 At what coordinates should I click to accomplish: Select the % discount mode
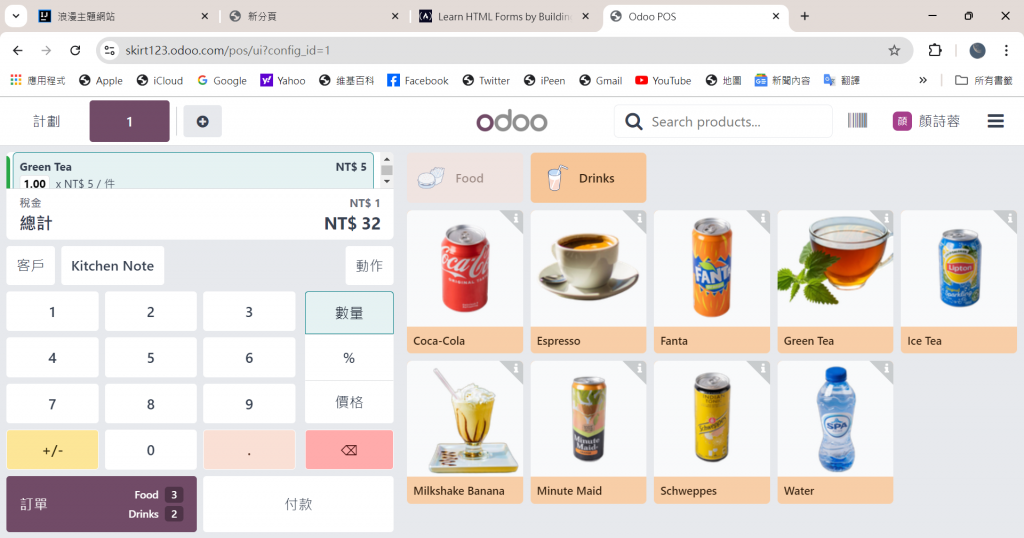coord(349,358)
